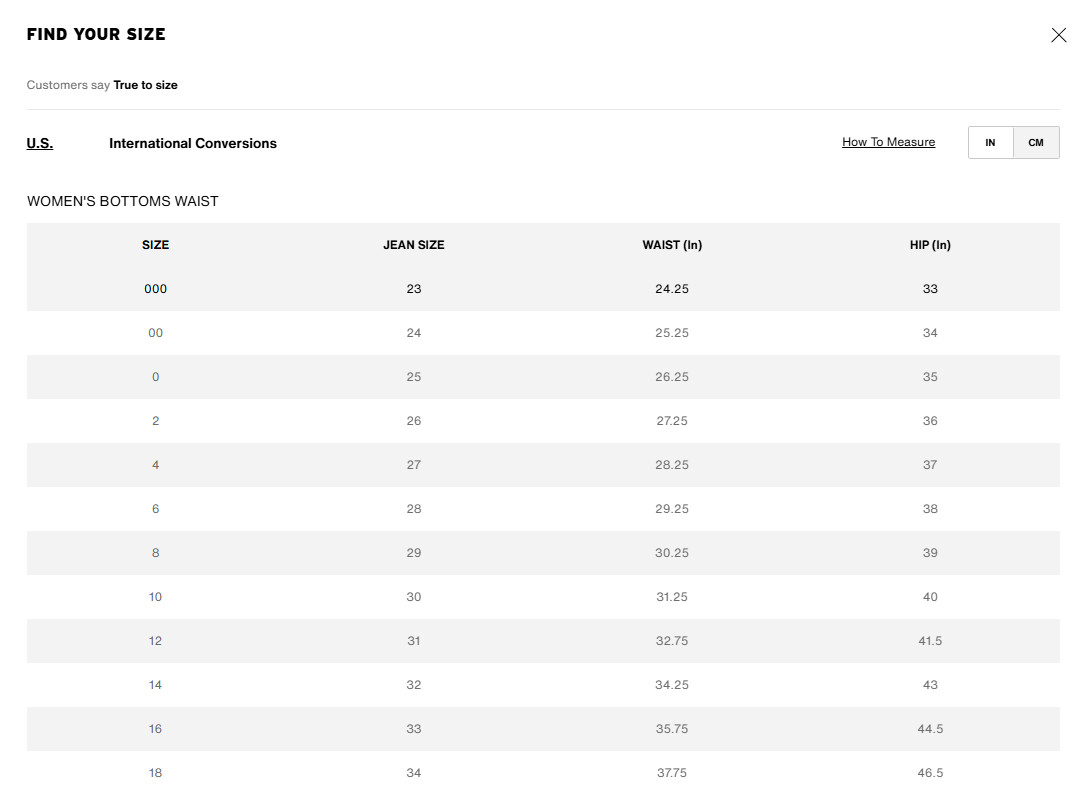Click the HIP (In) column header
1074x804 pixels.
point(930,245)
